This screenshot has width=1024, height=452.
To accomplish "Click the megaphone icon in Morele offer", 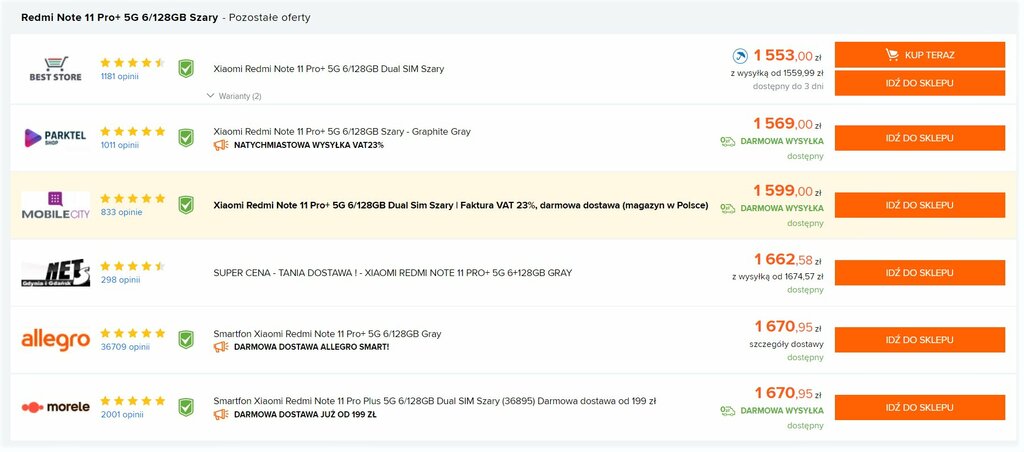I will coord(221,414).
